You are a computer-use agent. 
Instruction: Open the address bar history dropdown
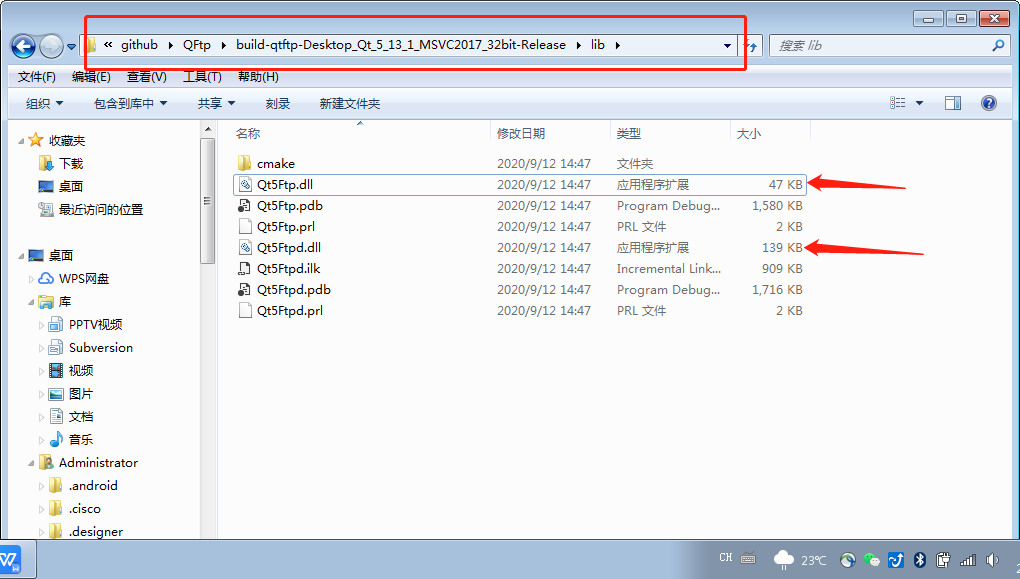coord(725,45)
